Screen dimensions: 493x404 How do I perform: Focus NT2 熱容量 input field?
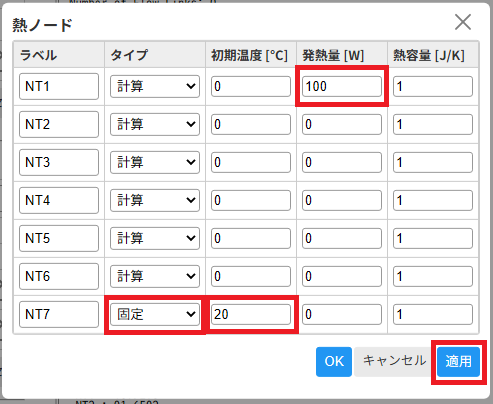[x=433, y=124]
